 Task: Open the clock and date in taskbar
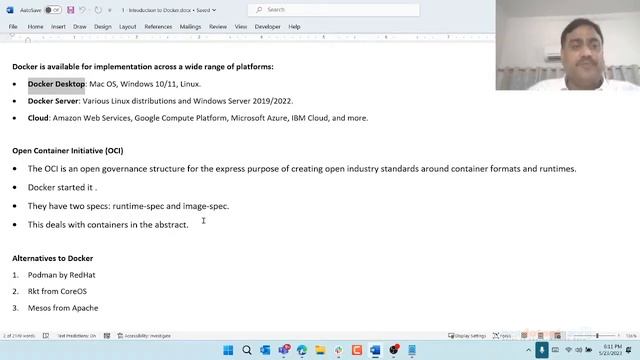[611, 350]
